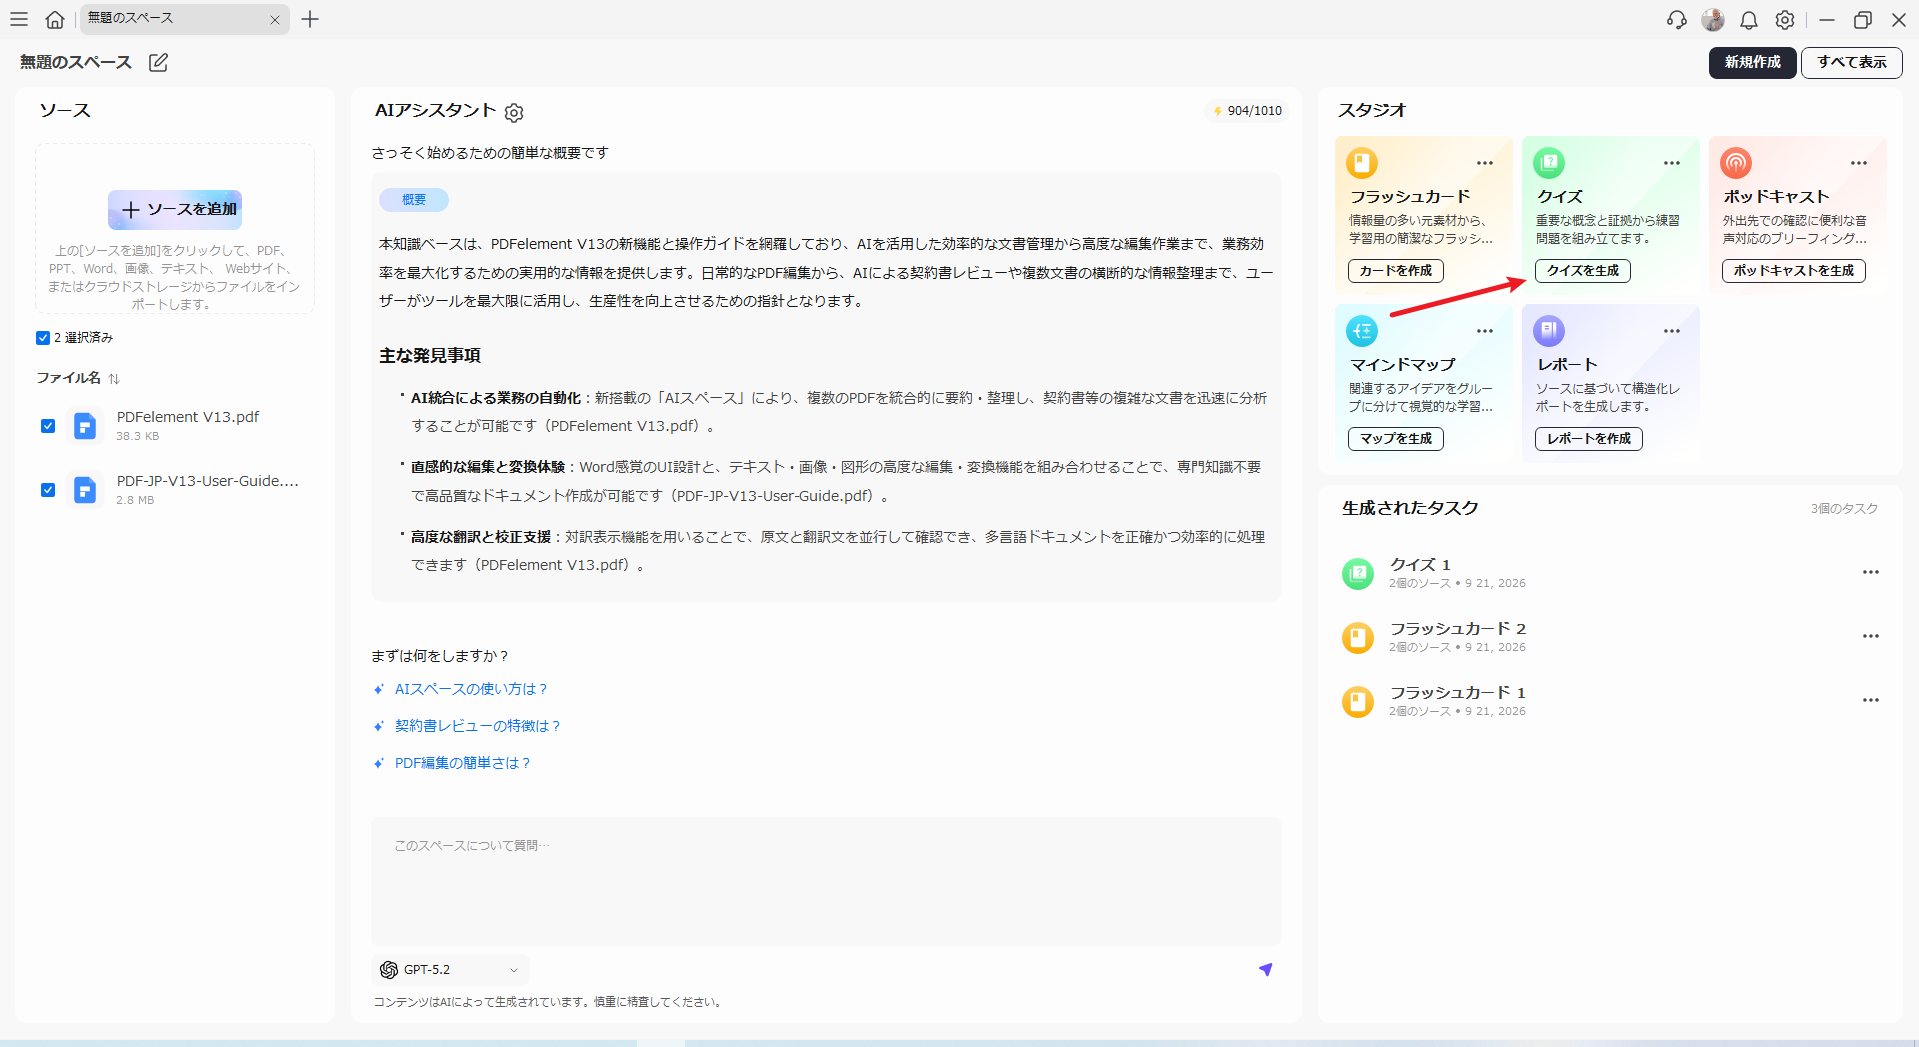The width and height of the screenshot is (1919, 1047).
Task: Click the ソースを追加 button
Action: (x=175, y=209)
